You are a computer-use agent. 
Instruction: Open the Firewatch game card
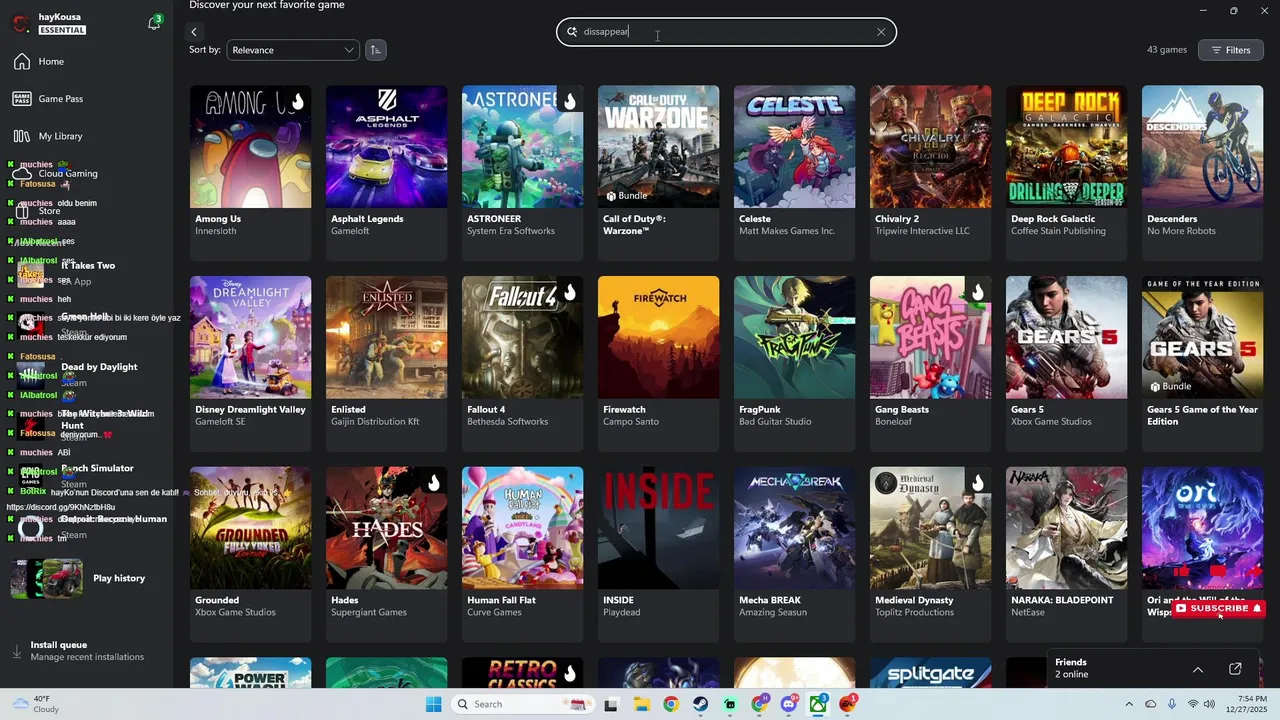coord(658,363)
